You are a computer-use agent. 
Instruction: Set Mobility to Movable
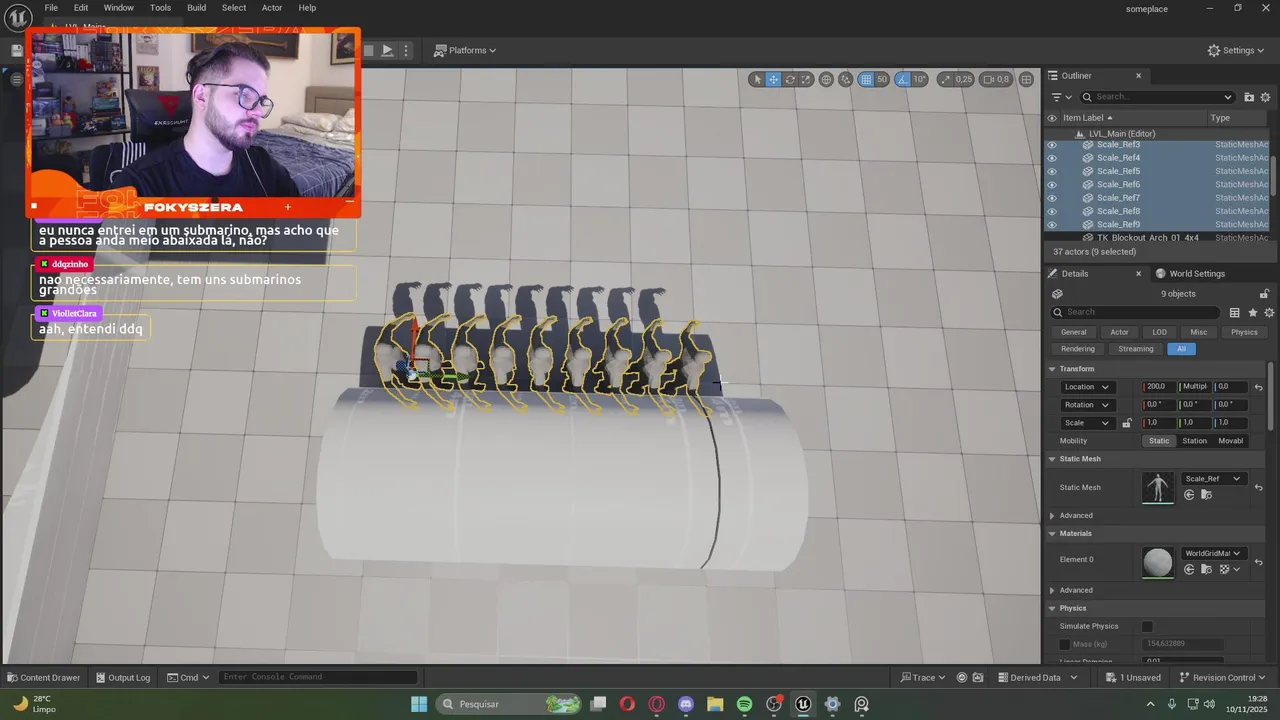click(x=1231, y=441)
